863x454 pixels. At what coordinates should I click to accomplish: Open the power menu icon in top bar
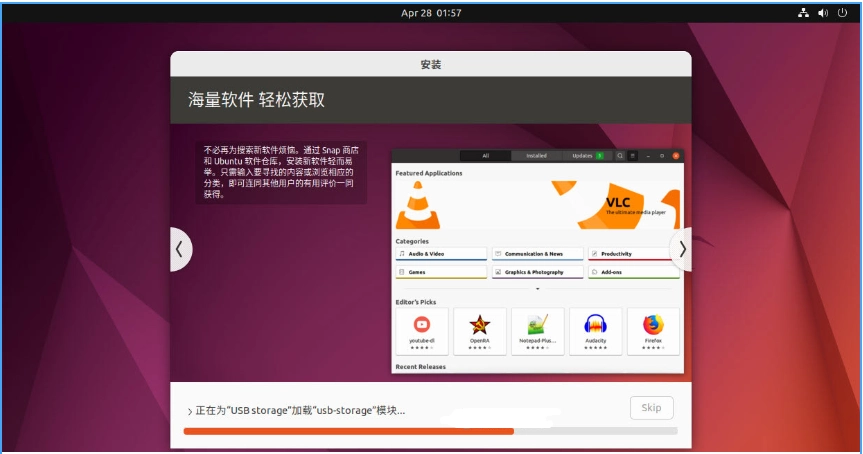(842, 13)
